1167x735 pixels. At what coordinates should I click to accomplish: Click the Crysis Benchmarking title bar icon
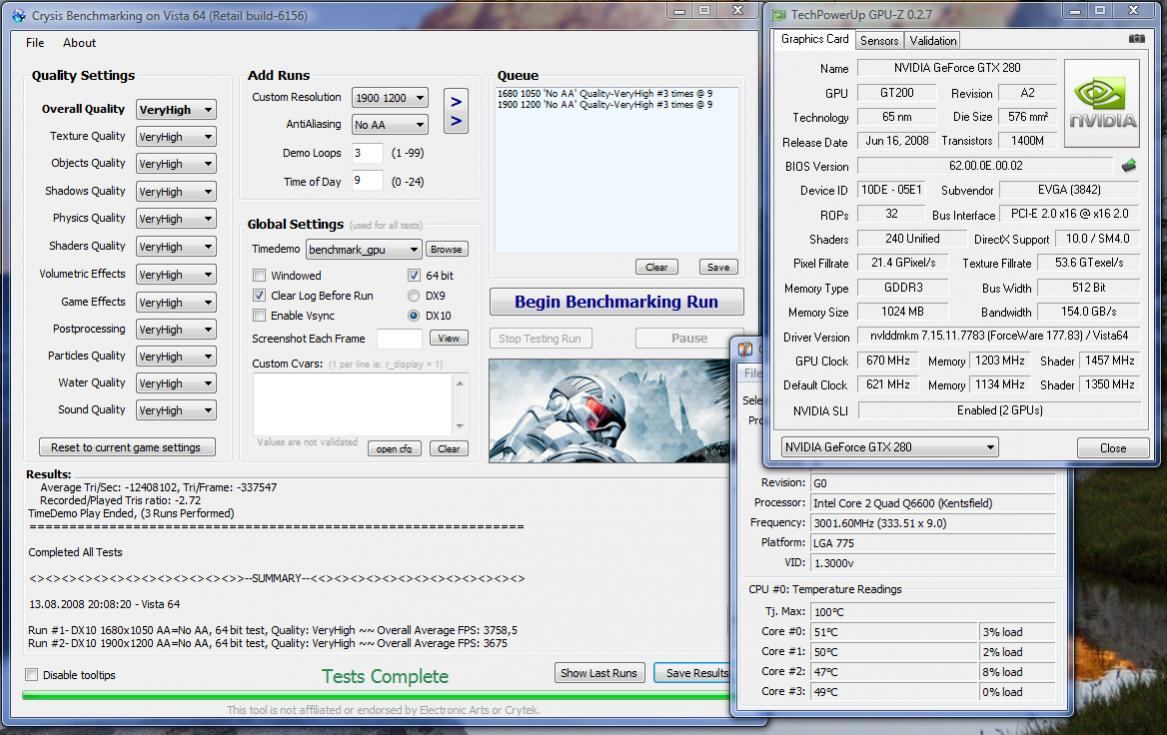pos(19,16)
